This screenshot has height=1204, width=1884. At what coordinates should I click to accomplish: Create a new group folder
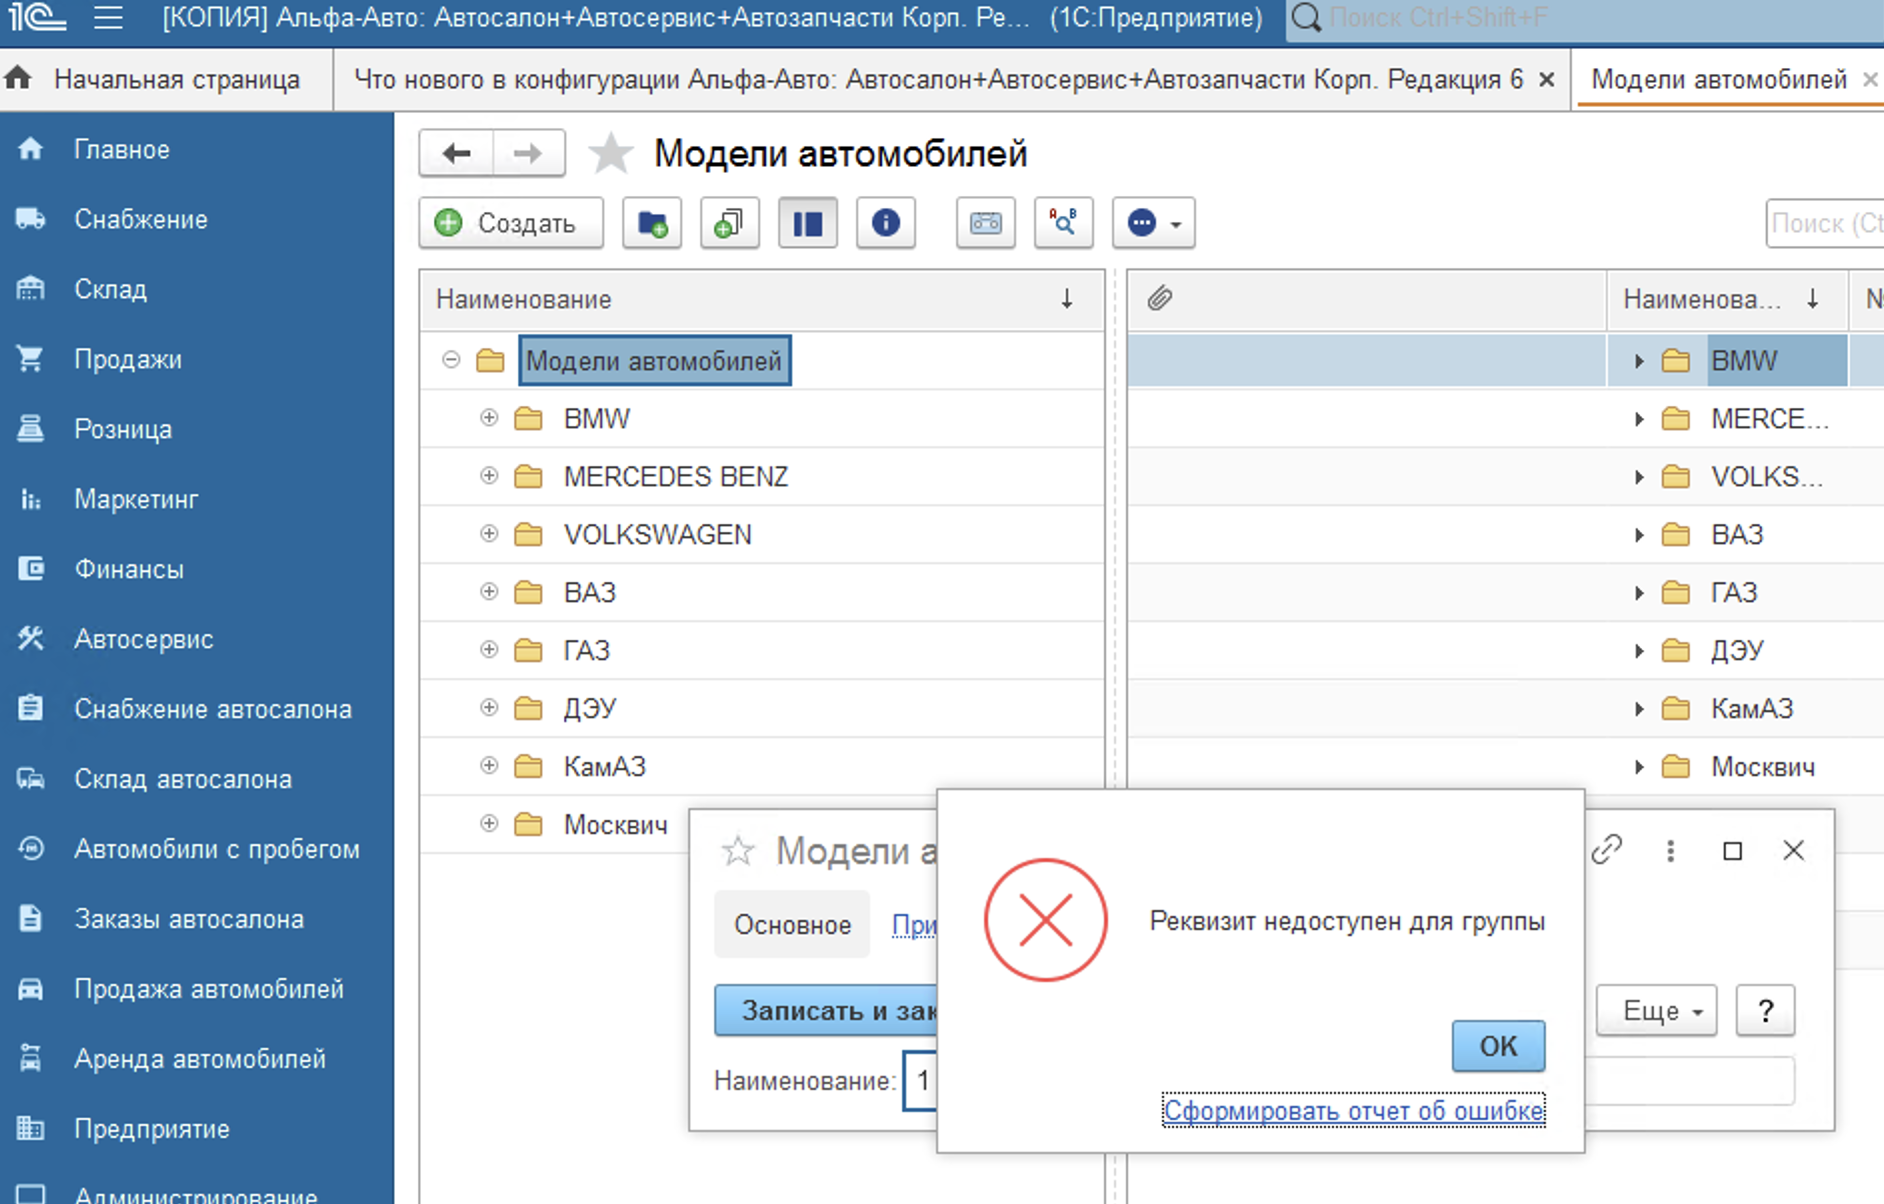[652, 222]
